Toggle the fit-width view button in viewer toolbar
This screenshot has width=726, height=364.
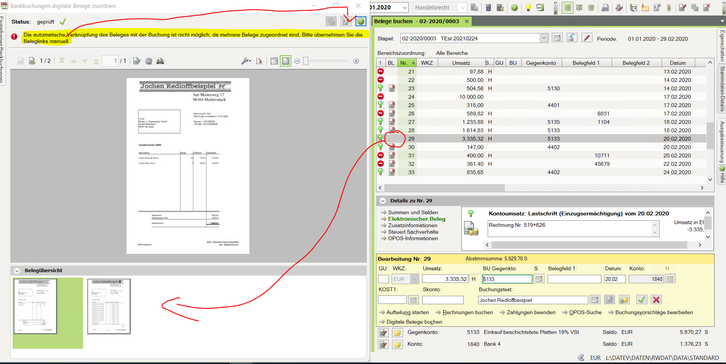[x=274, y=61]
